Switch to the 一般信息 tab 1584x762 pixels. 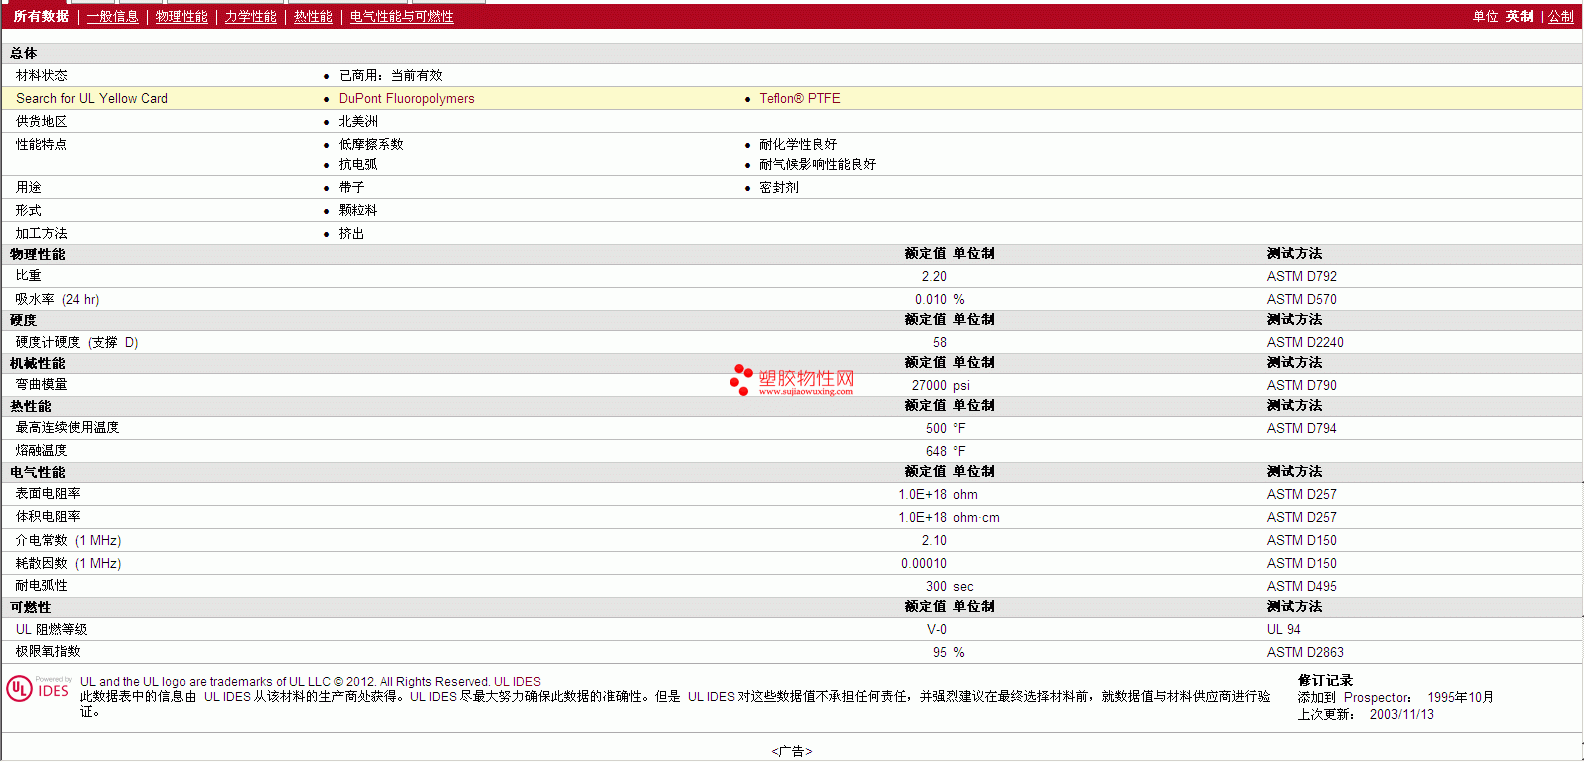click(x=113, y=17)
